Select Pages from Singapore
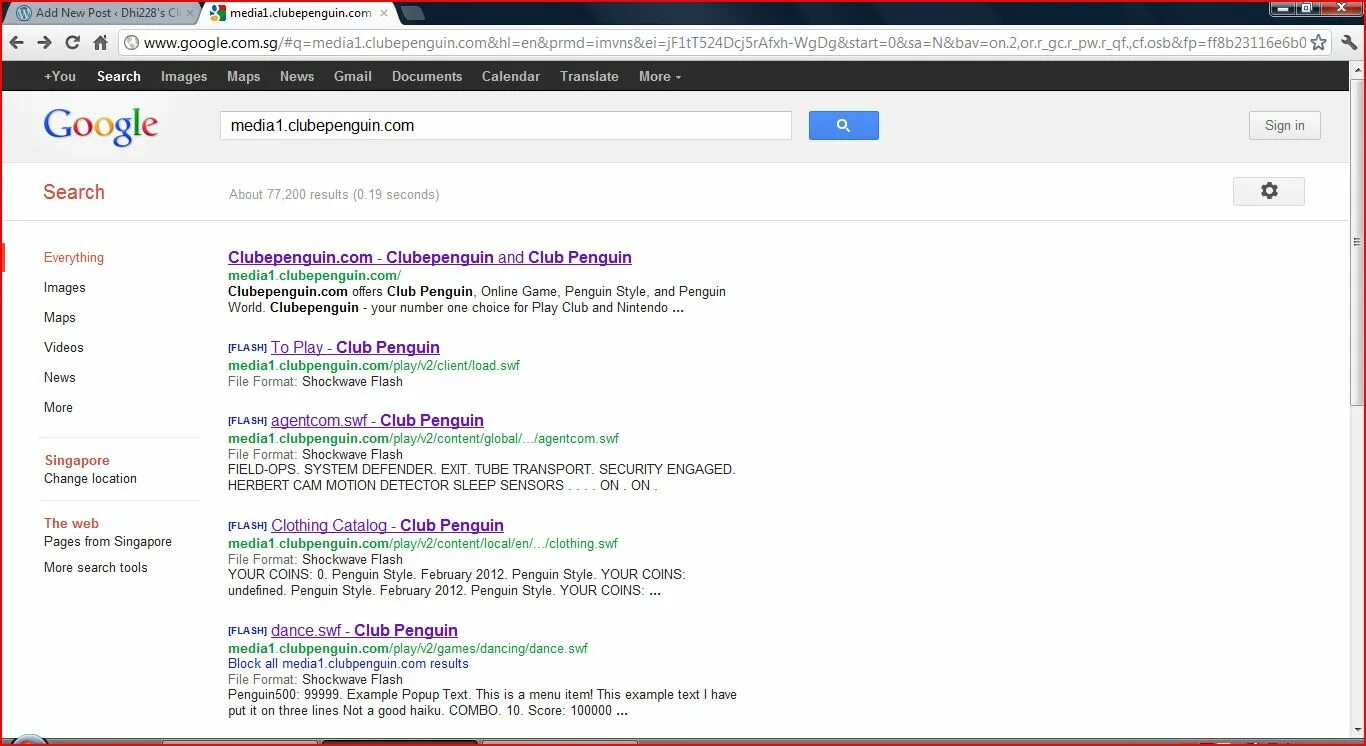Viewport: 1366px width, 746px height. (x=108, y=541)
